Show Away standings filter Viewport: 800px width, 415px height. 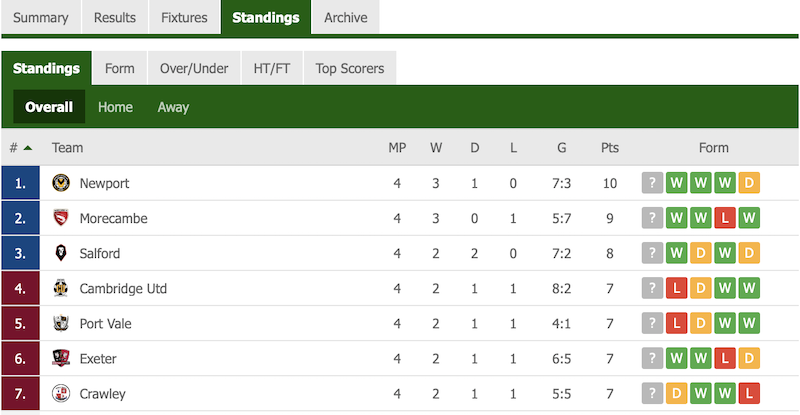click(x=173, y=107)
